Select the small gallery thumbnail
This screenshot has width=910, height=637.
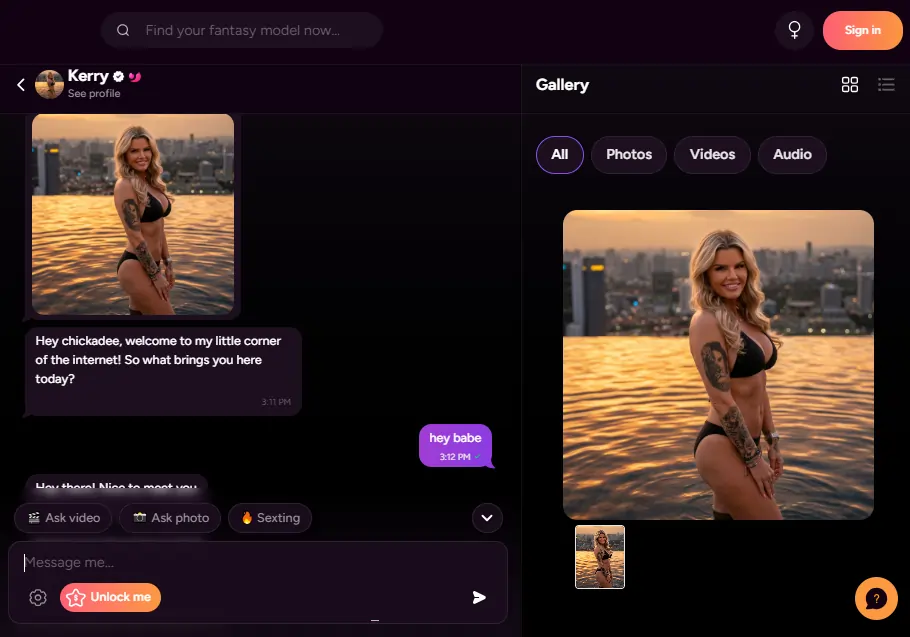point(600,557)
